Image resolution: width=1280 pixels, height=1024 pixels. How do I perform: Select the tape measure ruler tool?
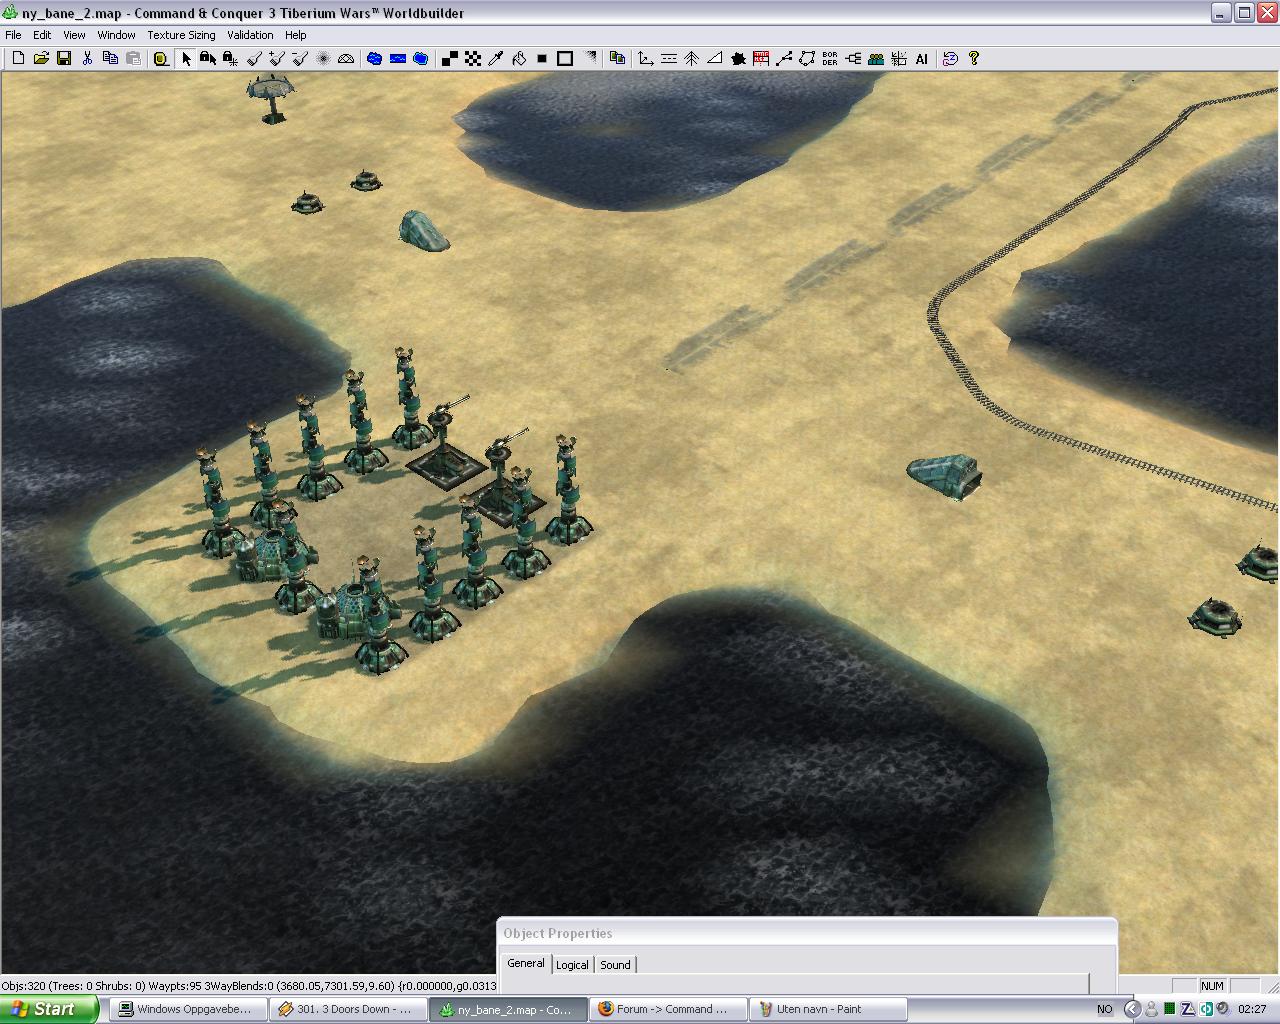(161, 59)
